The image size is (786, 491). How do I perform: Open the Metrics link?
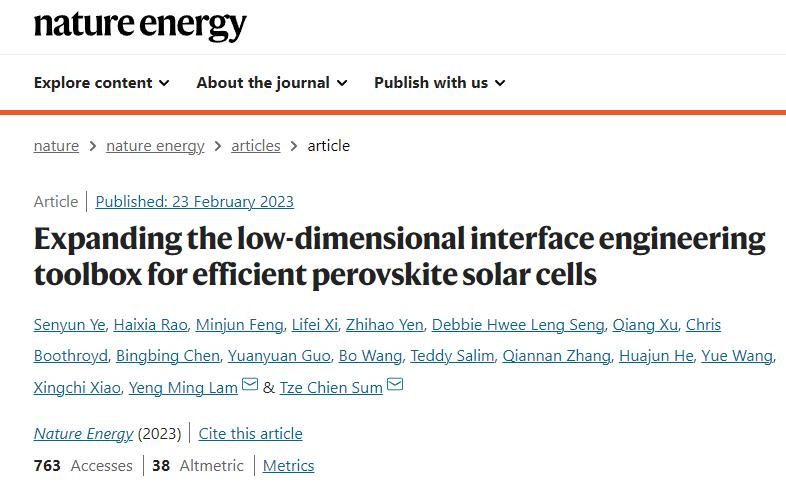click(288, 466)
